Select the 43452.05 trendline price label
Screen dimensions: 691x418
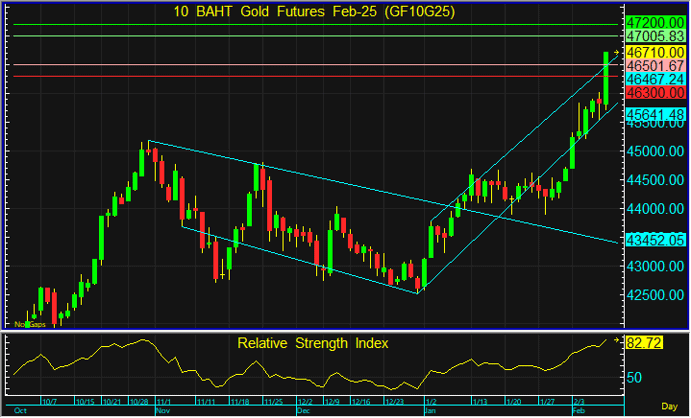[654, 240]
